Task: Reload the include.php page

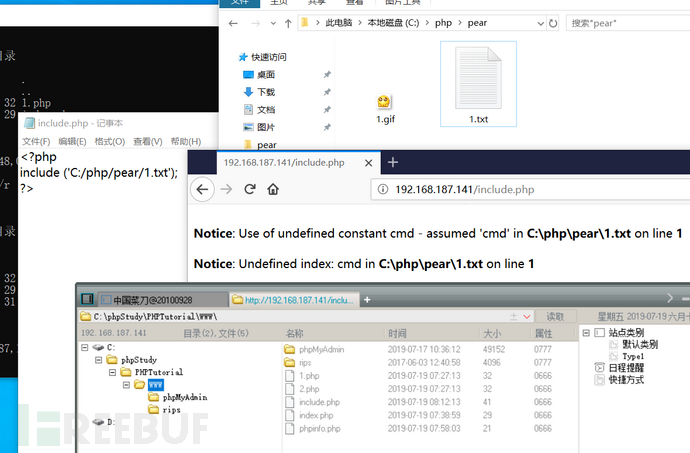Action: [250, 189]
